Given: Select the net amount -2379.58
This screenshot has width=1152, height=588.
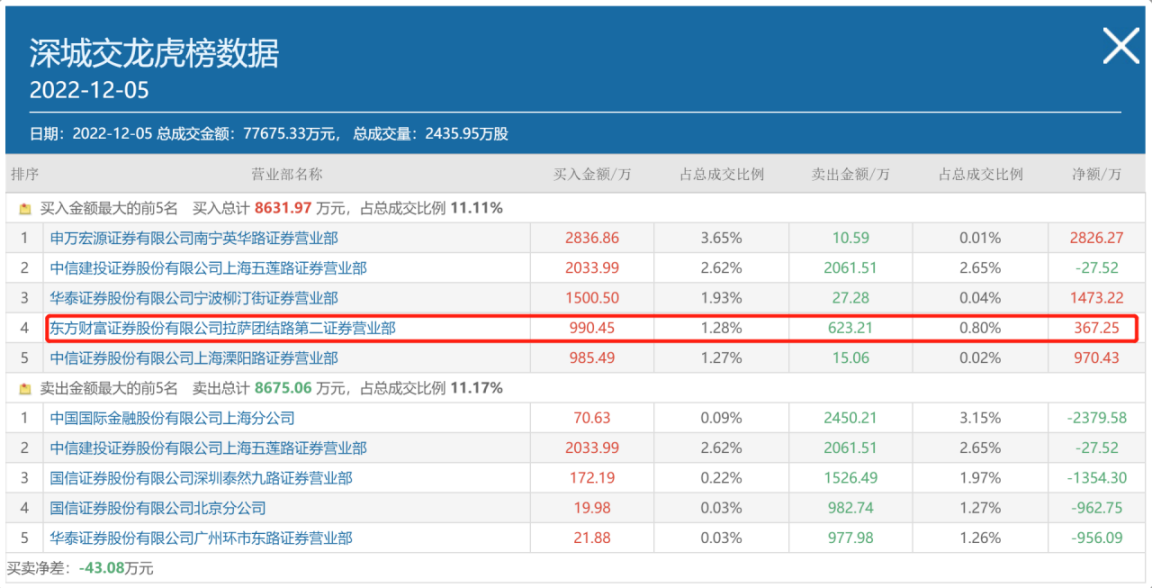Looking at the screenshot, I should pos(1096,418).
